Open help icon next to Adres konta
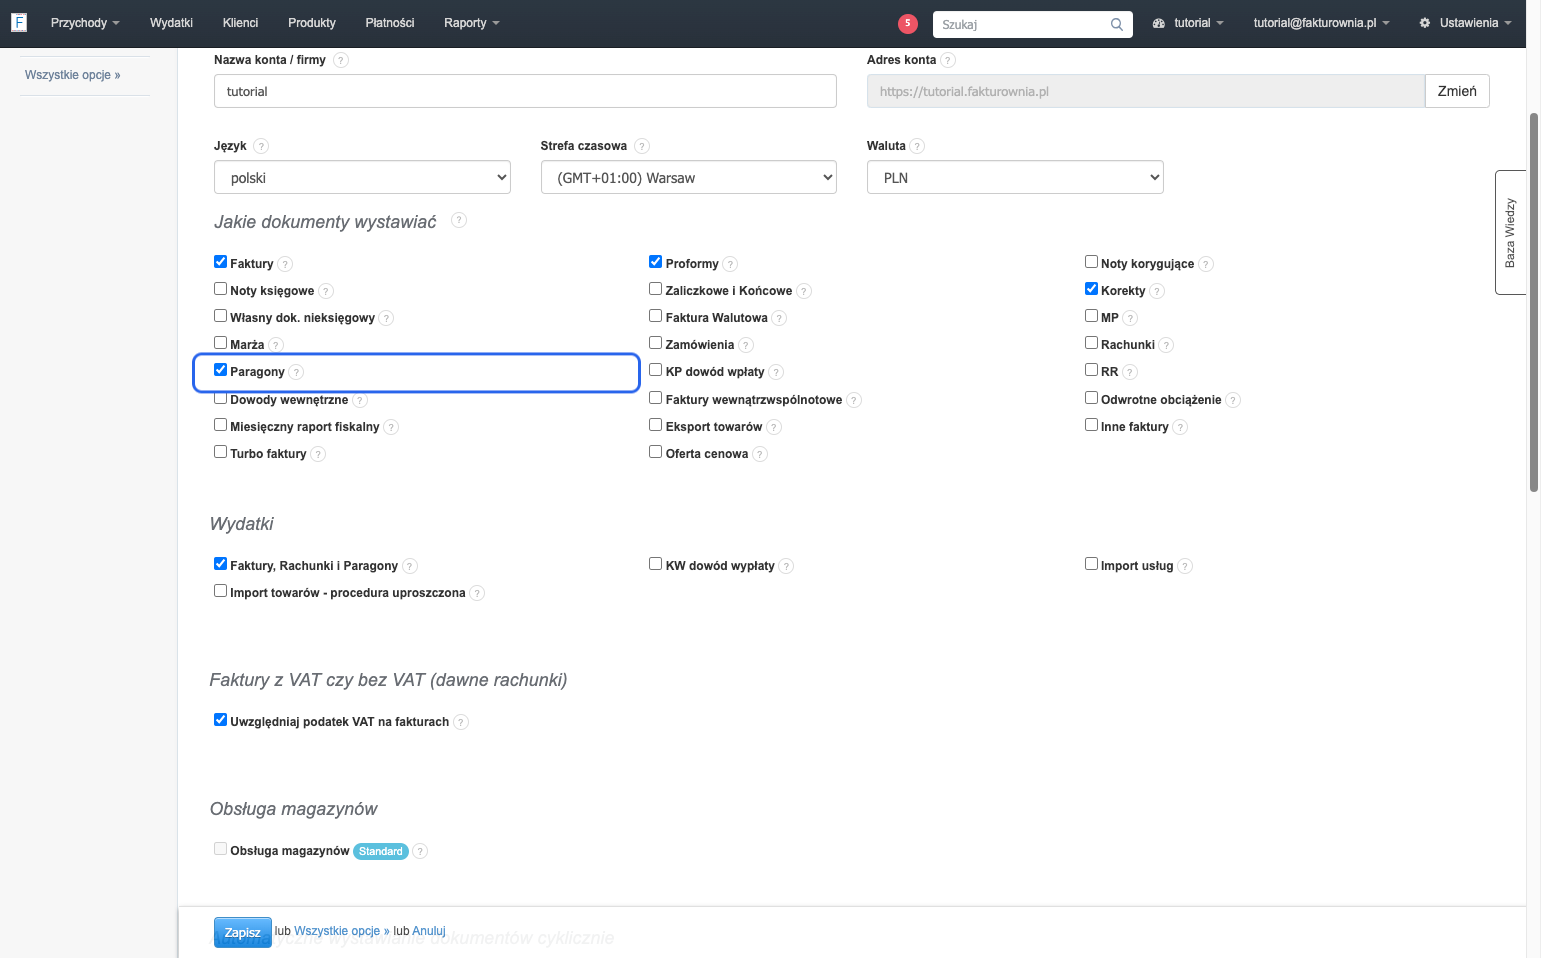 948,60
